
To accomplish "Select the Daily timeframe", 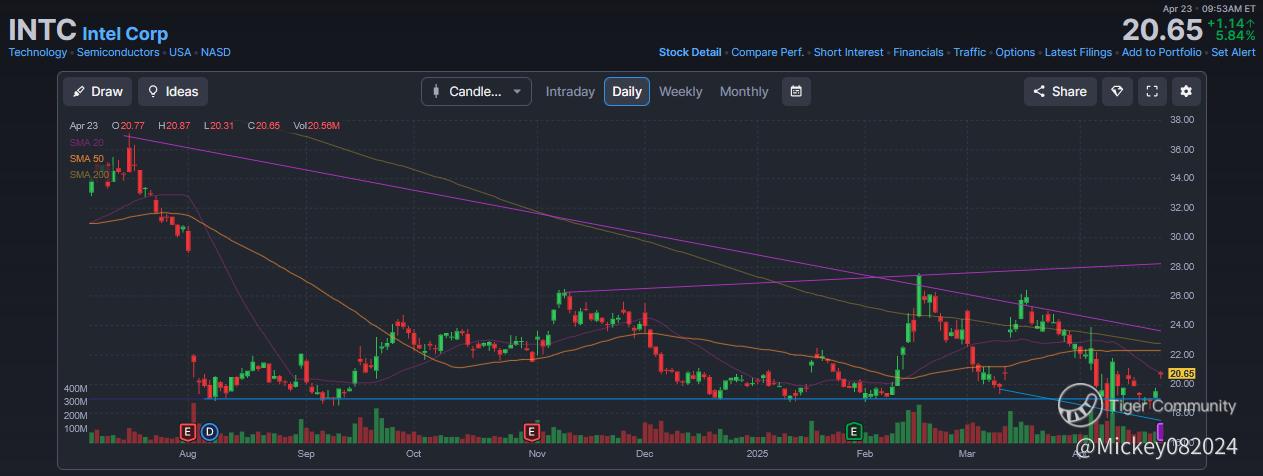I will coord(627,91).
